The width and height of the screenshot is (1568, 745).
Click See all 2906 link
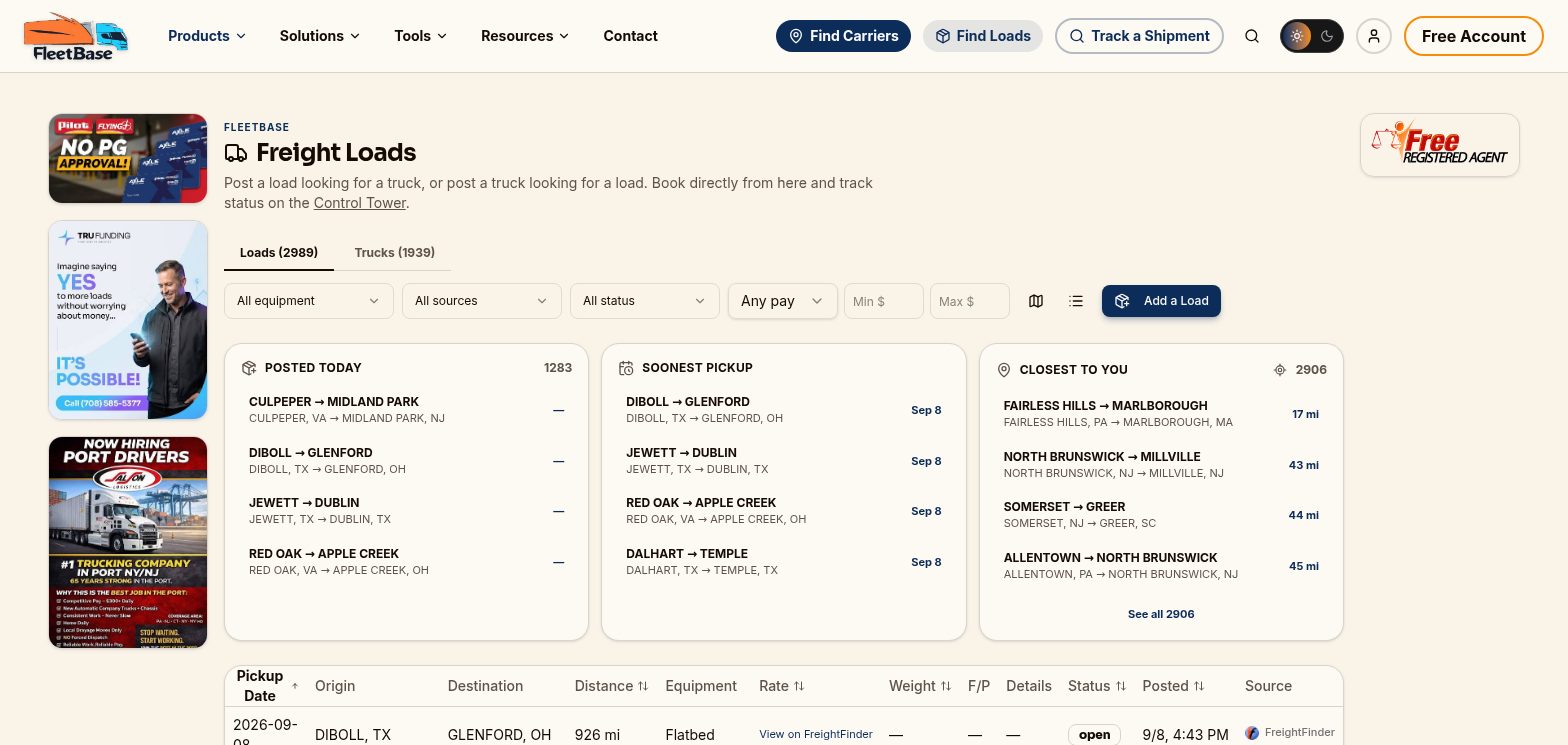[x=1161, y=614]
